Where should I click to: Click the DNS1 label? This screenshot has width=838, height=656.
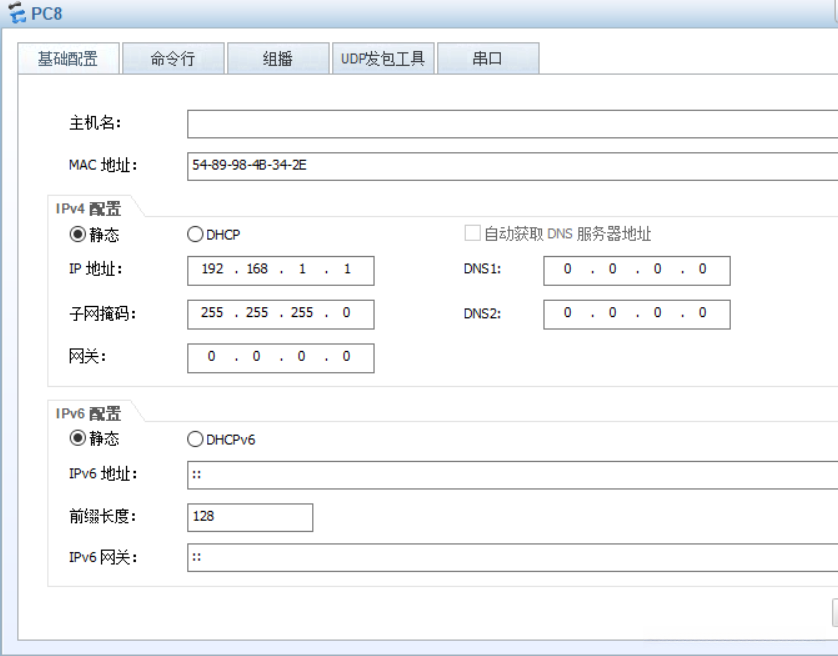(482, 269)
